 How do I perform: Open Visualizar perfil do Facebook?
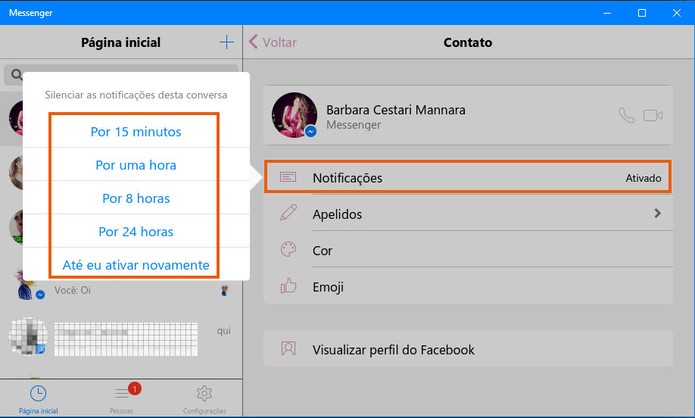468,349
